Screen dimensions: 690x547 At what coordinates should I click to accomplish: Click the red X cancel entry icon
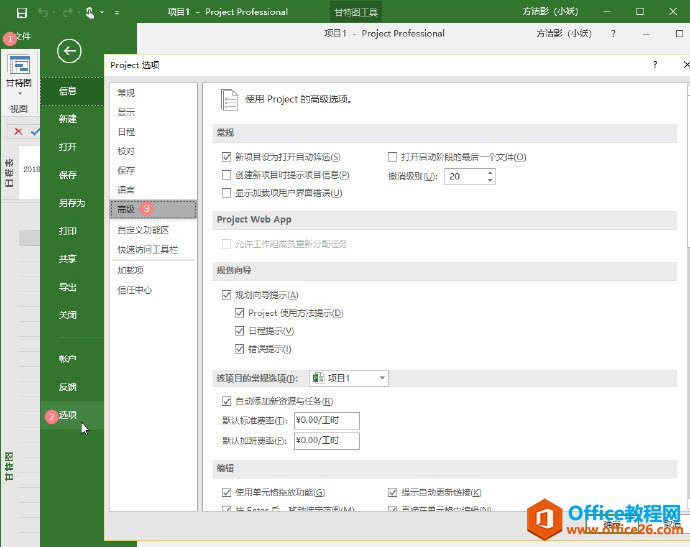click(x=18, y=131)
